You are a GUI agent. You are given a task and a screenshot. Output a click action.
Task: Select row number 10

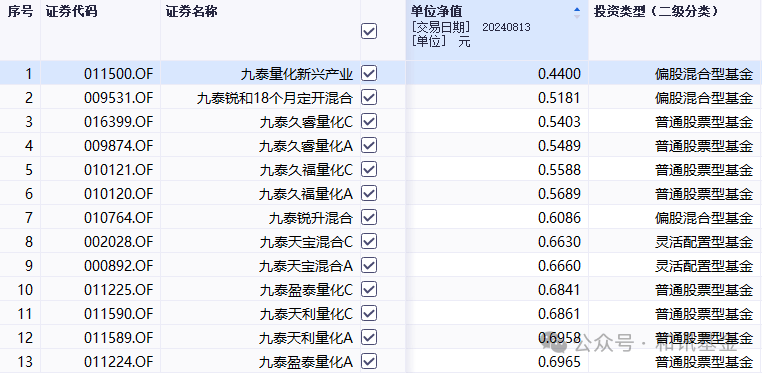point(25,290)
